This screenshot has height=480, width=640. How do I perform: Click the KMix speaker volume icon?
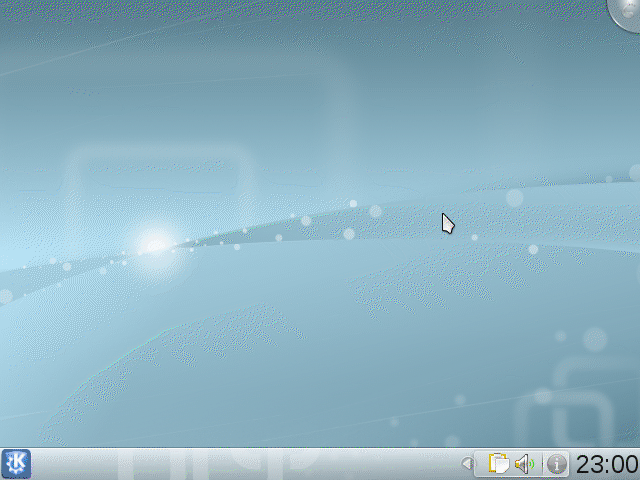point(524,464)
